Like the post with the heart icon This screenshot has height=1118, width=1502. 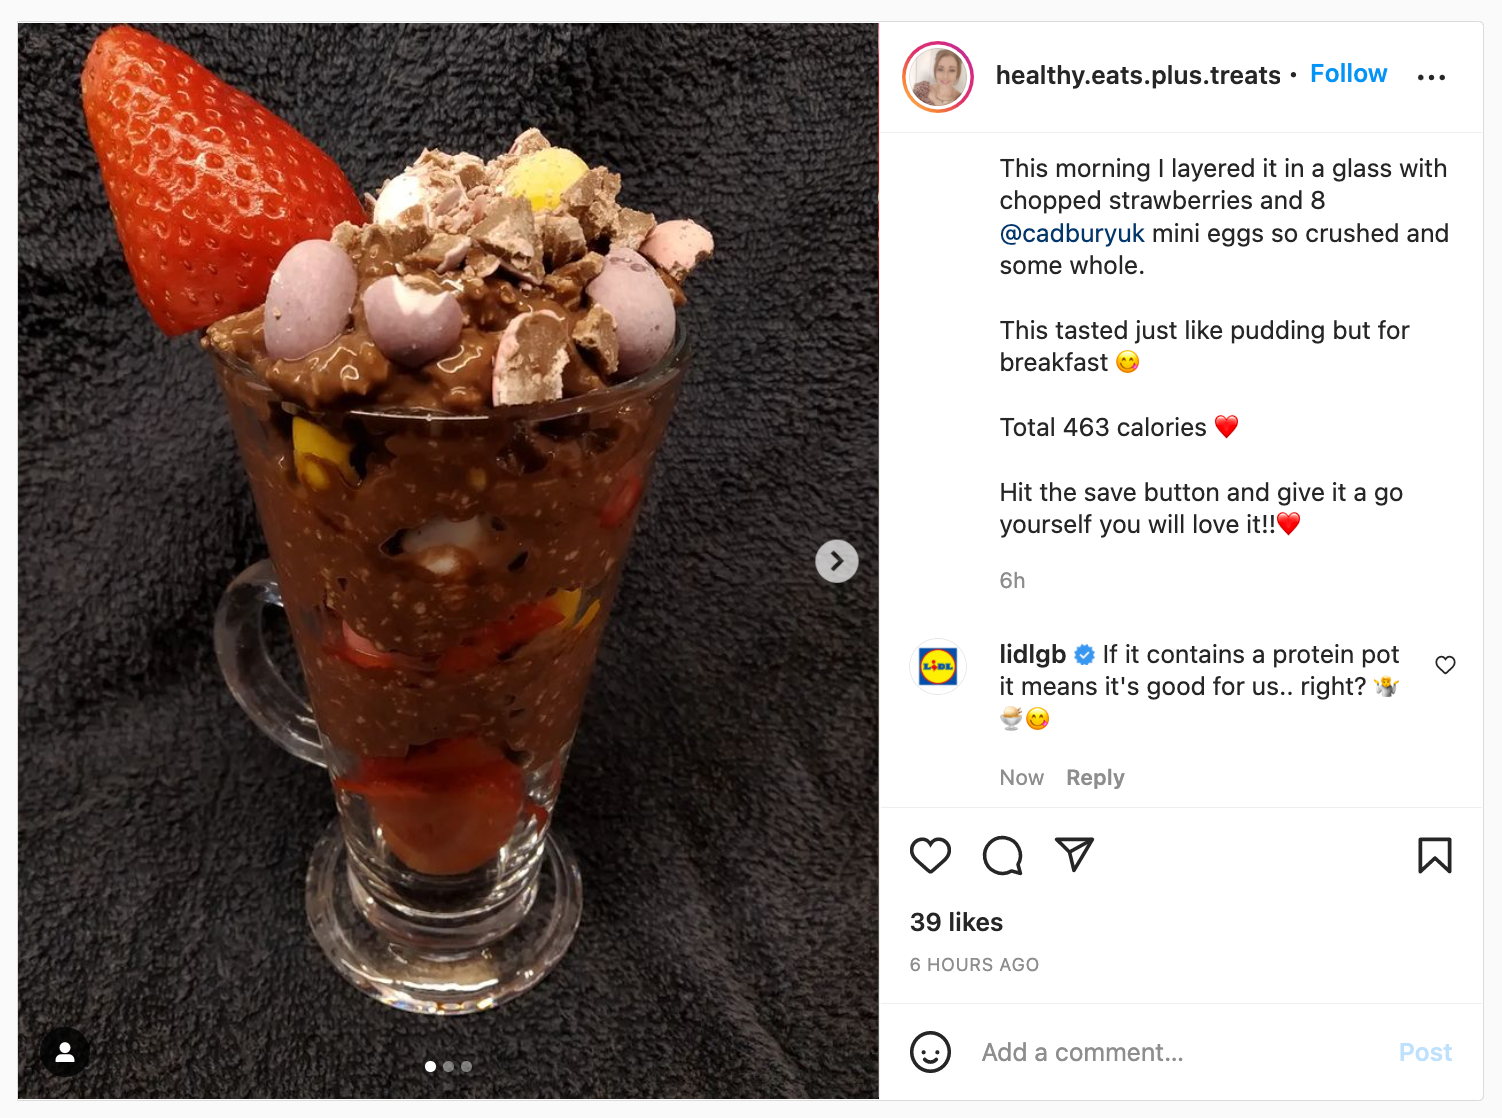click(930, 855)
